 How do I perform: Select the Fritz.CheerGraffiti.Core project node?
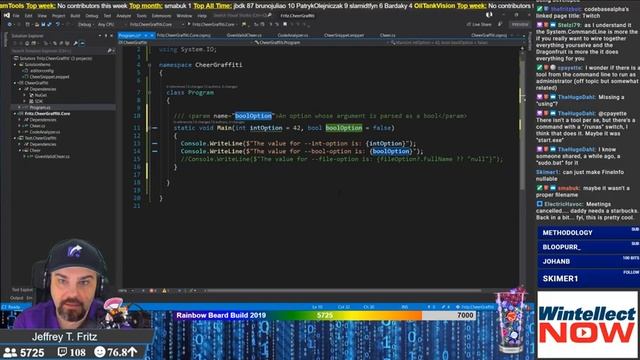click(47, 113)
